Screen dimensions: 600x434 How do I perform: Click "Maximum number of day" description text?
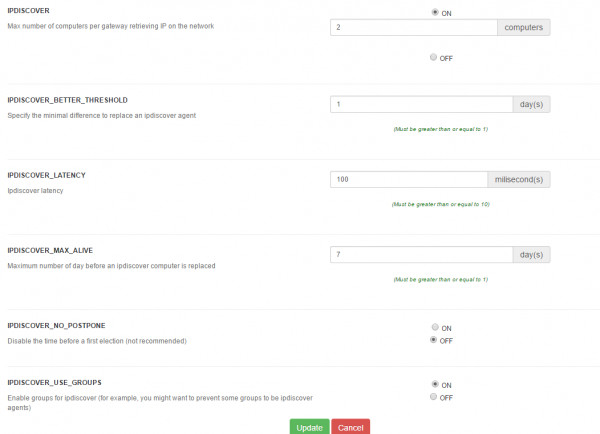(111, 266)
